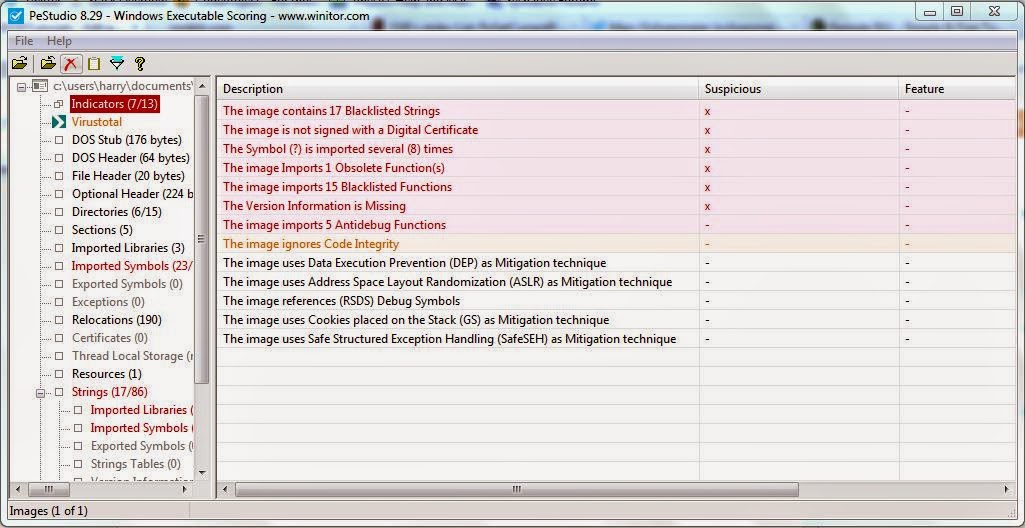Select row "The image imports 15 Blacklisted Functions"
Screen dimensions: 1025x528
click(x=616, y=187)
